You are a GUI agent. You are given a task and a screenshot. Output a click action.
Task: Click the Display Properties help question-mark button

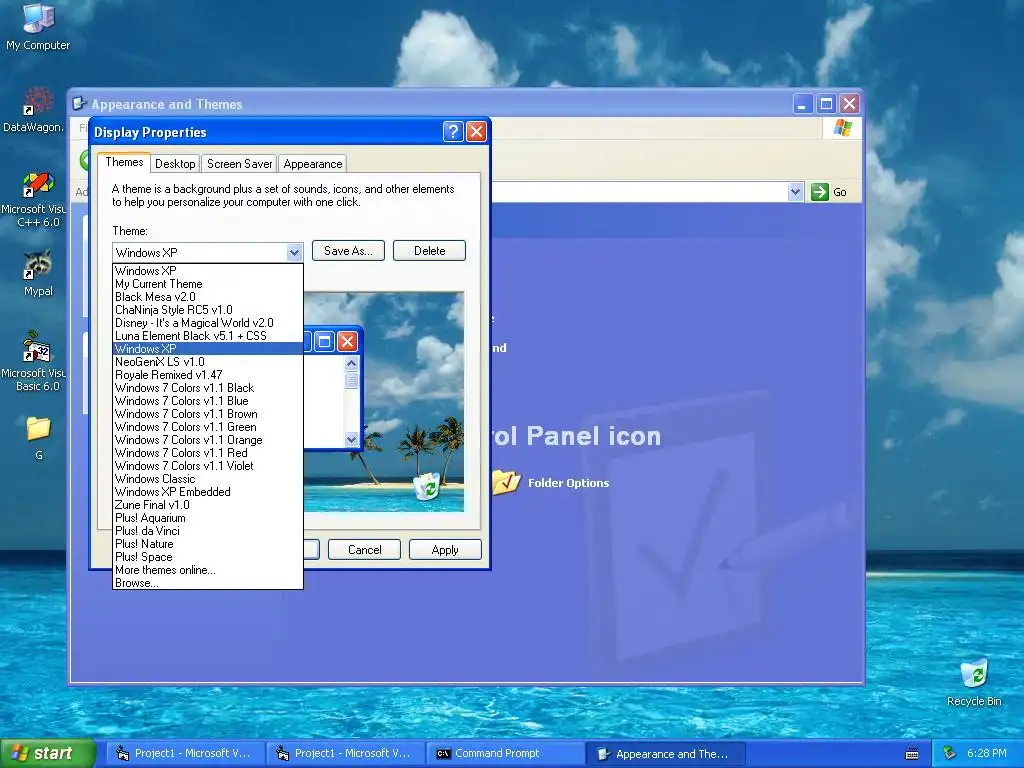tap(453, 132)
